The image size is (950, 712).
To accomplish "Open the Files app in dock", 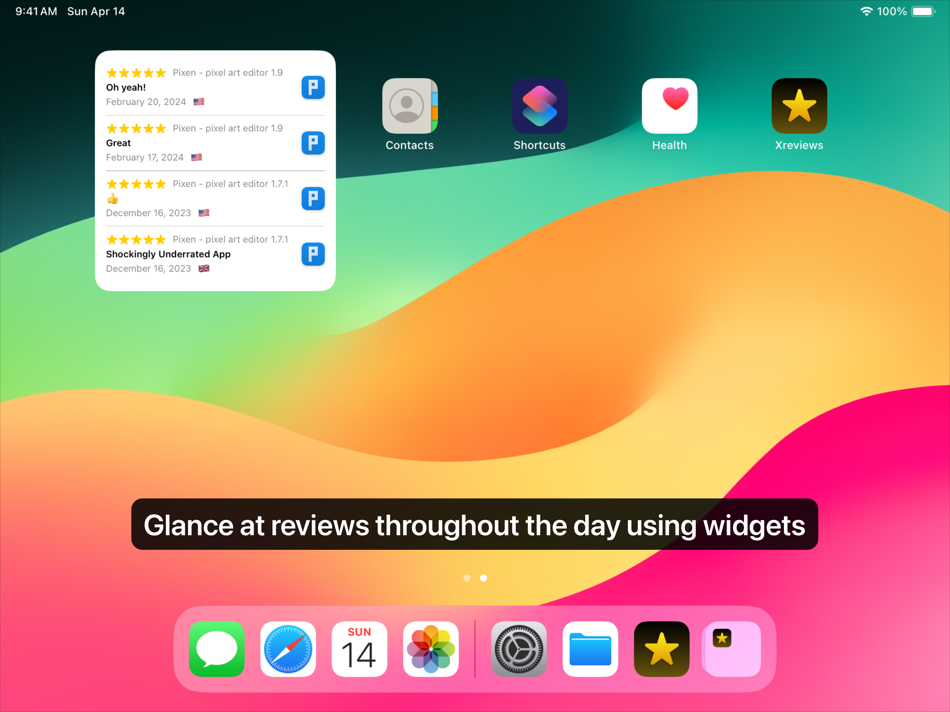I will (590, 649).
